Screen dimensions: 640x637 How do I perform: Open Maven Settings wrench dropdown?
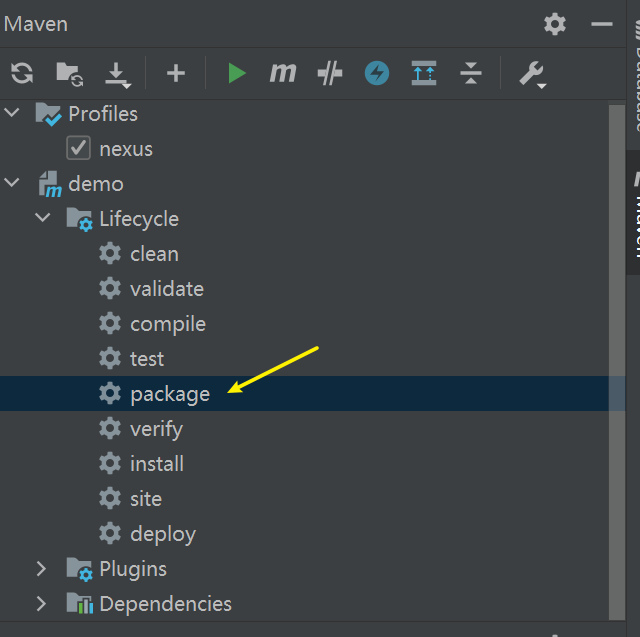point(533,74)
